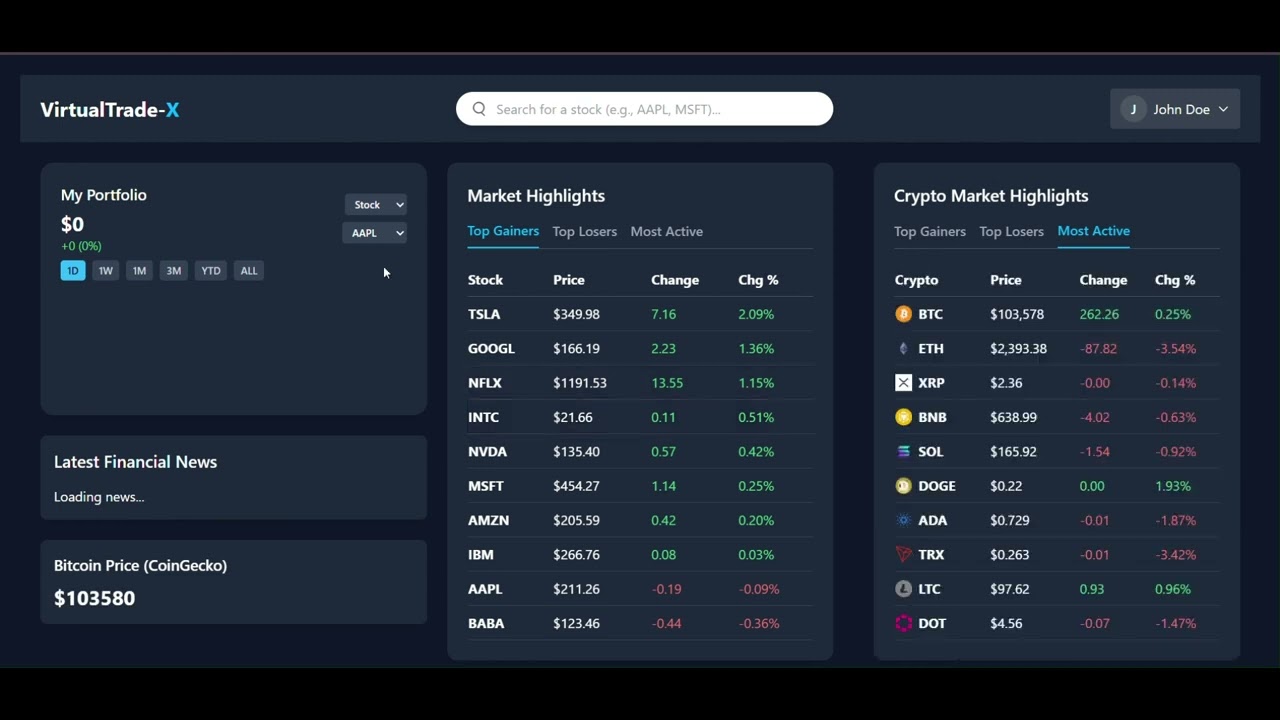1280x720 pixels.
Task: Click the DOT coin icon
Action: tap(904, 623)
